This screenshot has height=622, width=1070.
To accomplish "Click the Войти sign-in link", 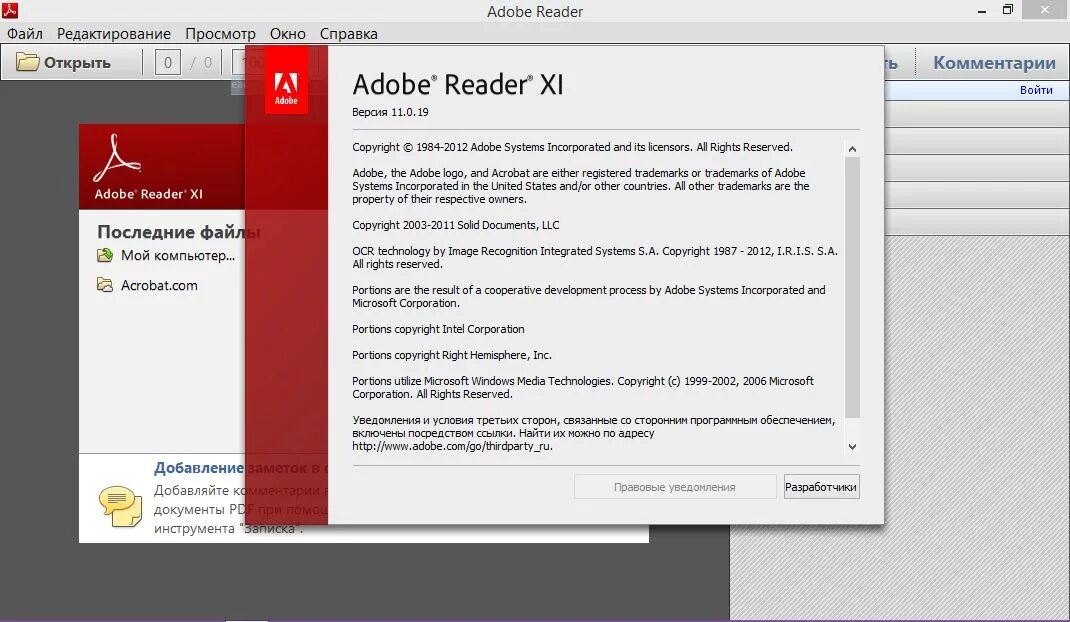I will (x=1036, y=90).
